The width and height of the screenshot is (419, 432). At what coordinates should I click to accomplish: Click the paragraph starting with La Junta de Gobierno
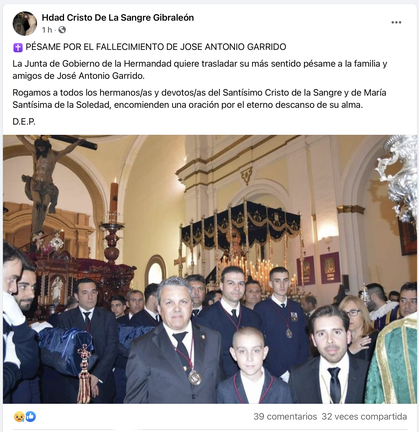pyautogui.click(x=200, y=70)
